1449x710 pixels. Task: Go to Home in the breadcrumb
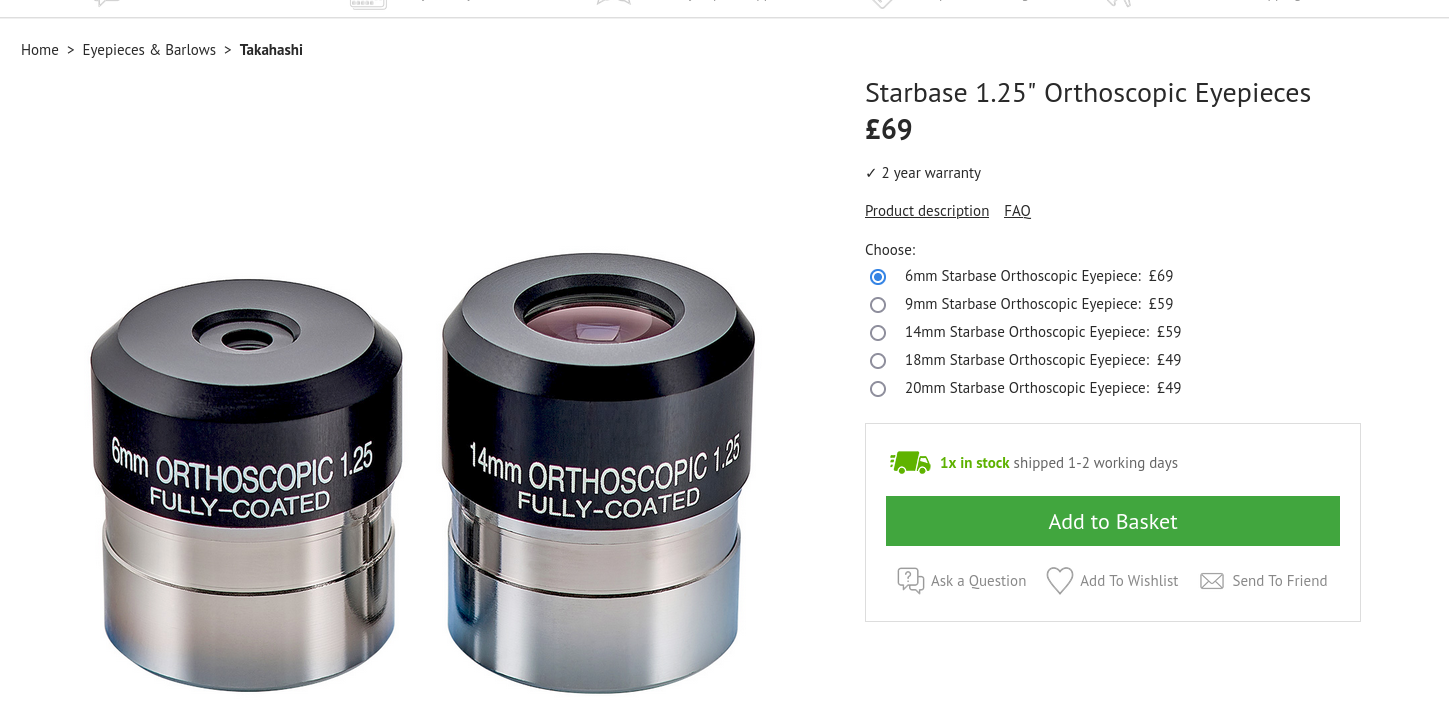click(x=40, y=50)
